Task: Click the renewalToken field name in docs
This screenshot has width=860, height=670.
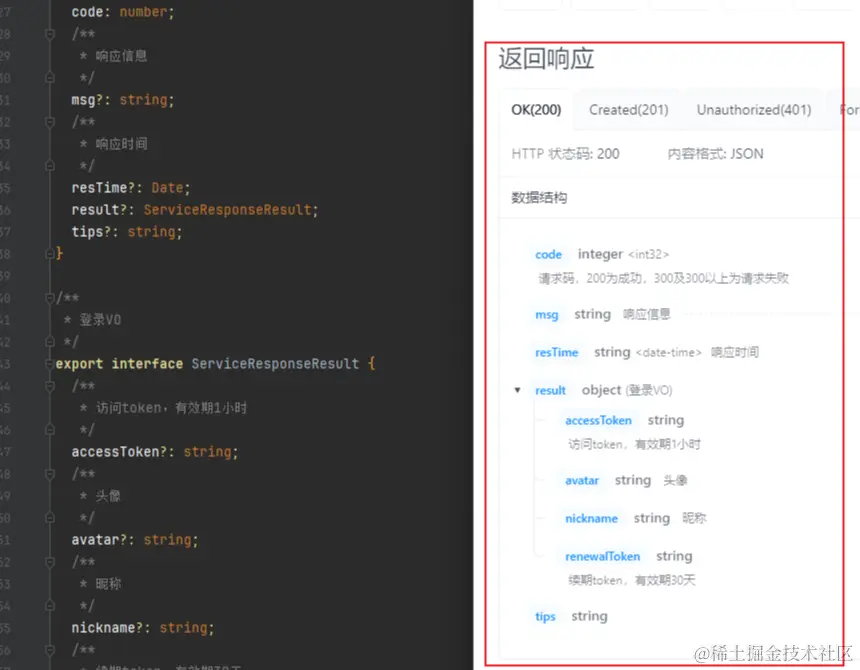Action: pyautogui.click(x=602, y=557)
